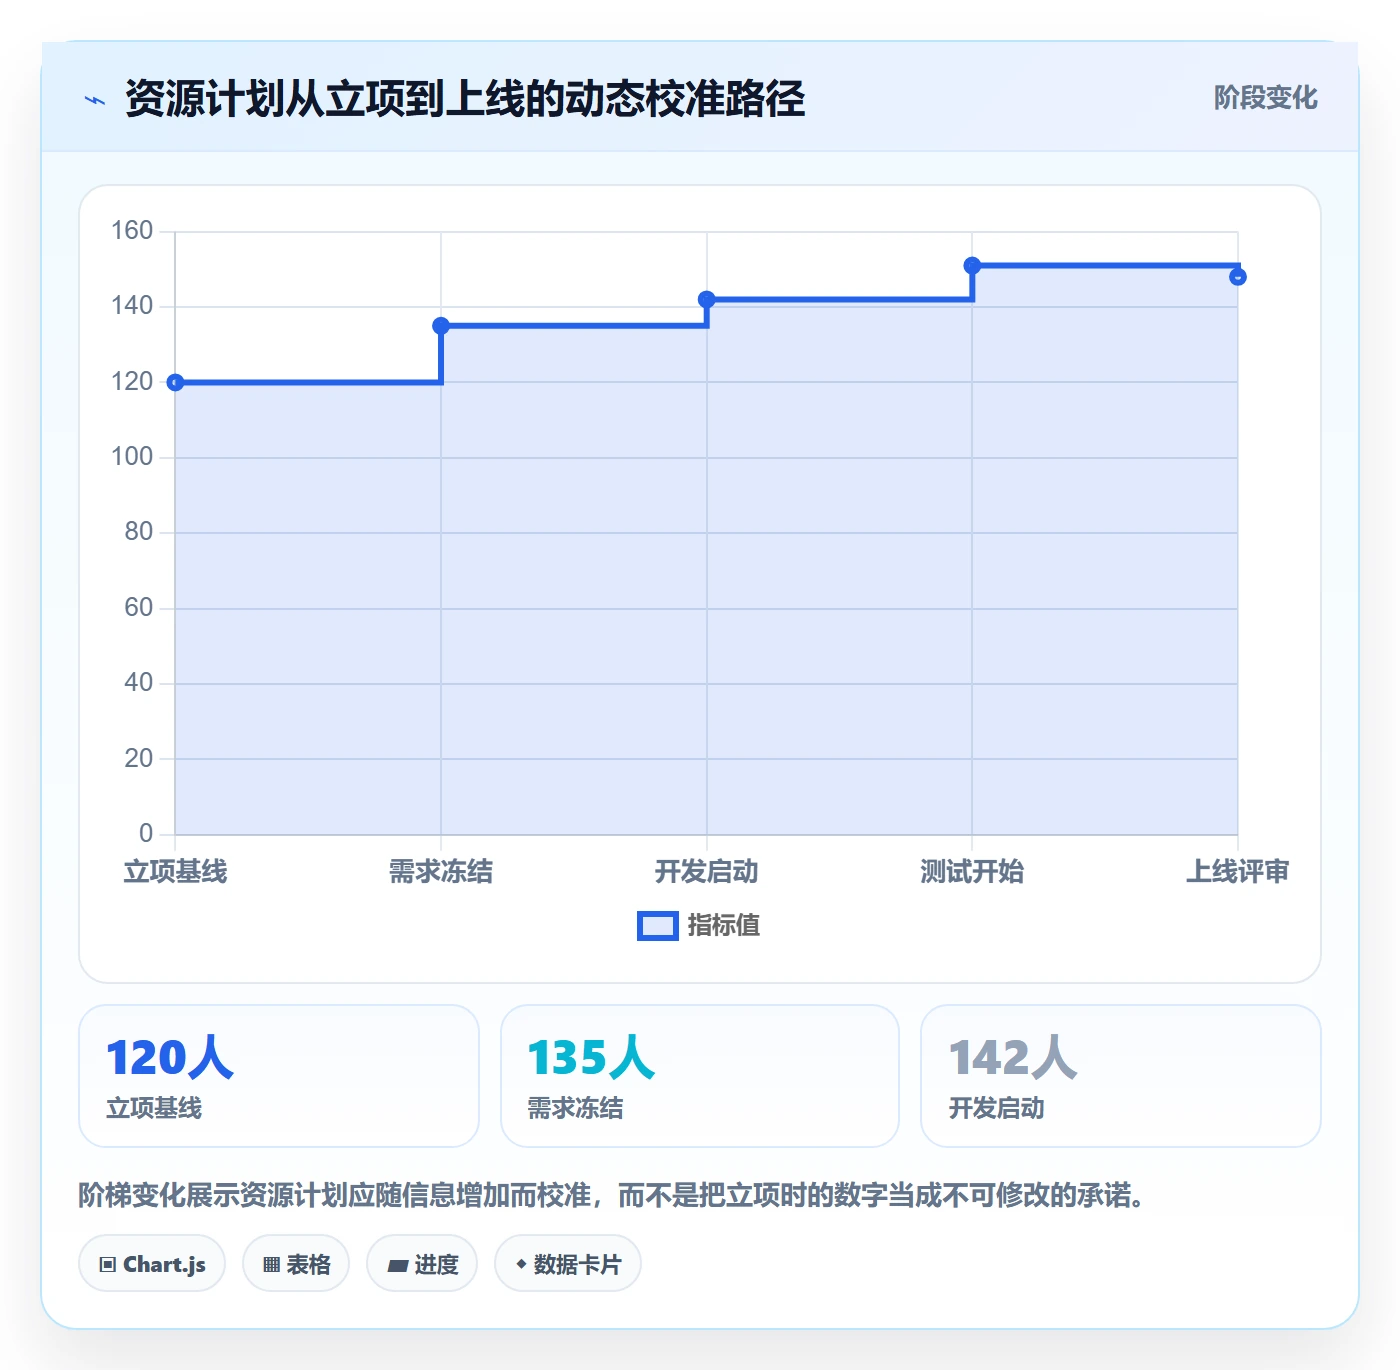Click the 测试开始 x-axis label
Screen dimensions: 1400x1370
pyautogui.click(x=972, y=872)
